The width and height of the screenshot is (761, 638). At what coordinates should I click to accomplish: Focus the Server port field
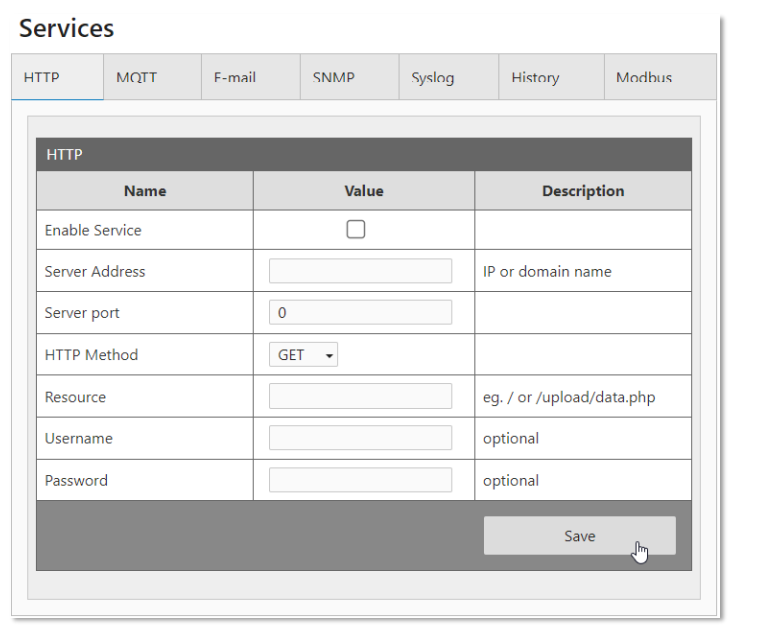360,313
